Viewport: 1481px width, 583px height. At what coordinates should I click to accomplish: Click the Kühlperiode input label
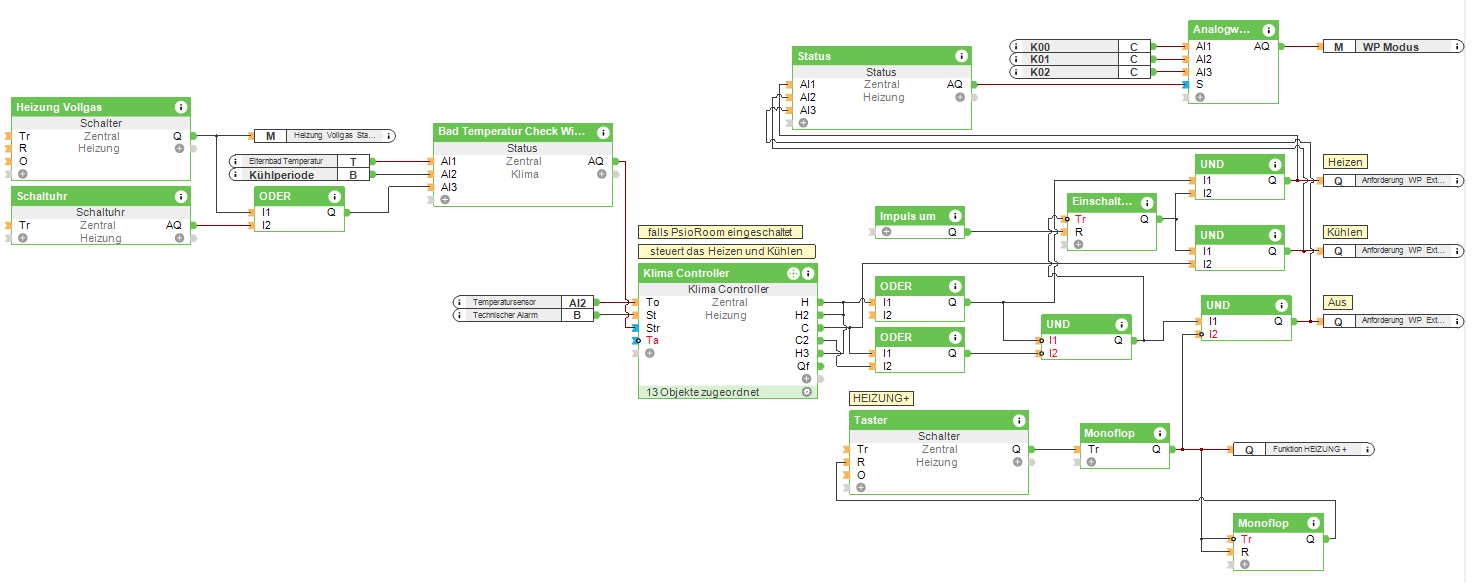click(281, 174)
